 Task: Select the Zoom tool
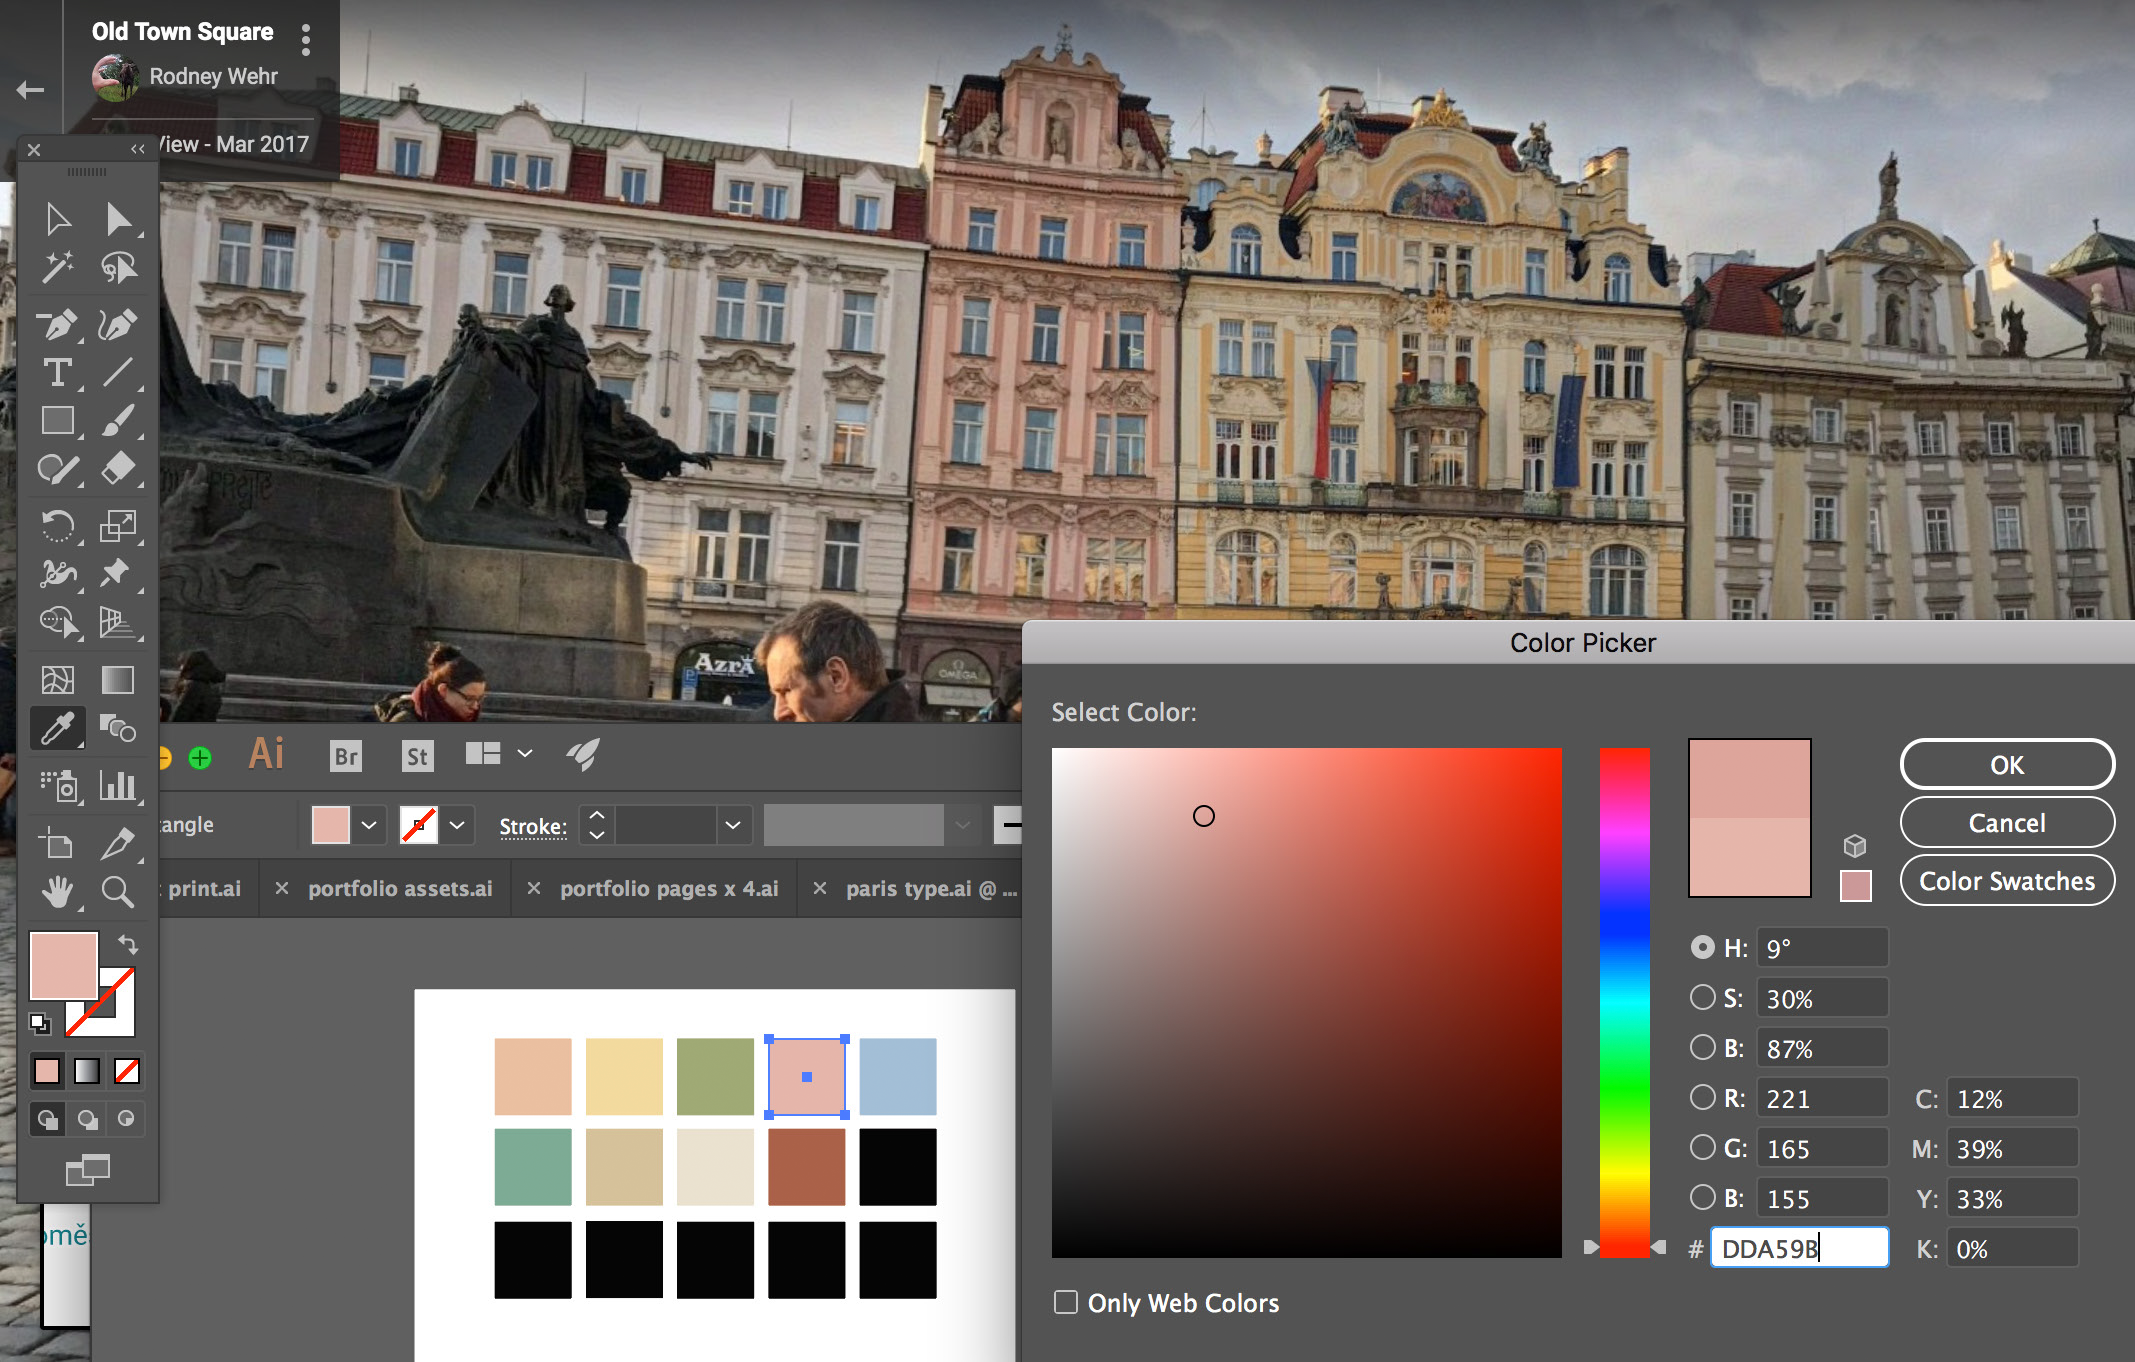(117, 891)
